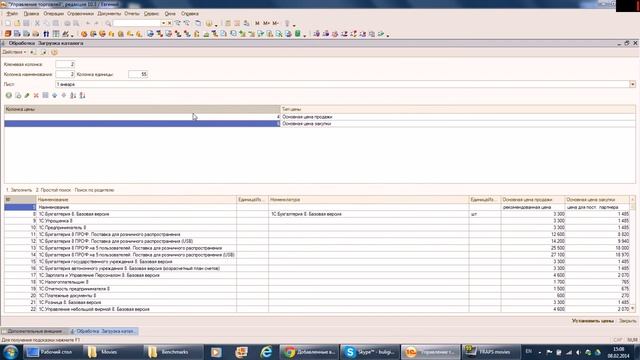Select row 21 '1С:Розница 8. Базовая версия'
Viewport: 640px width, 360px height.
[x=317, y=302]
